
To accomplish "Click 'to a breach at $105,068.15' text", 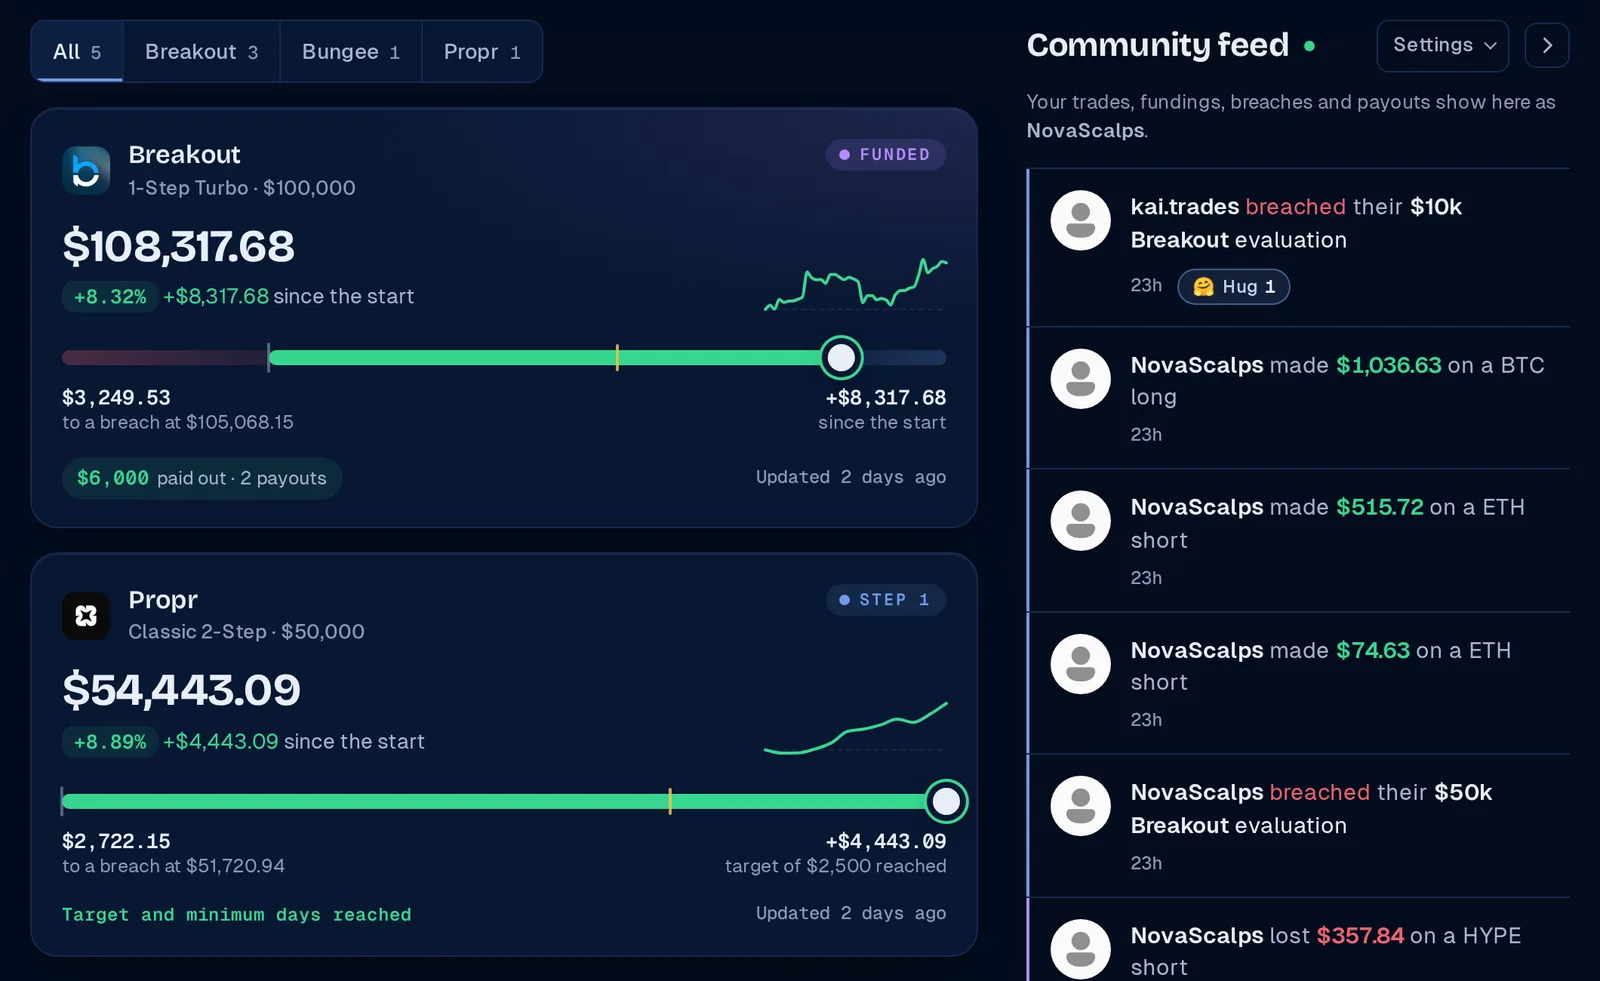I will click(178, 423).
